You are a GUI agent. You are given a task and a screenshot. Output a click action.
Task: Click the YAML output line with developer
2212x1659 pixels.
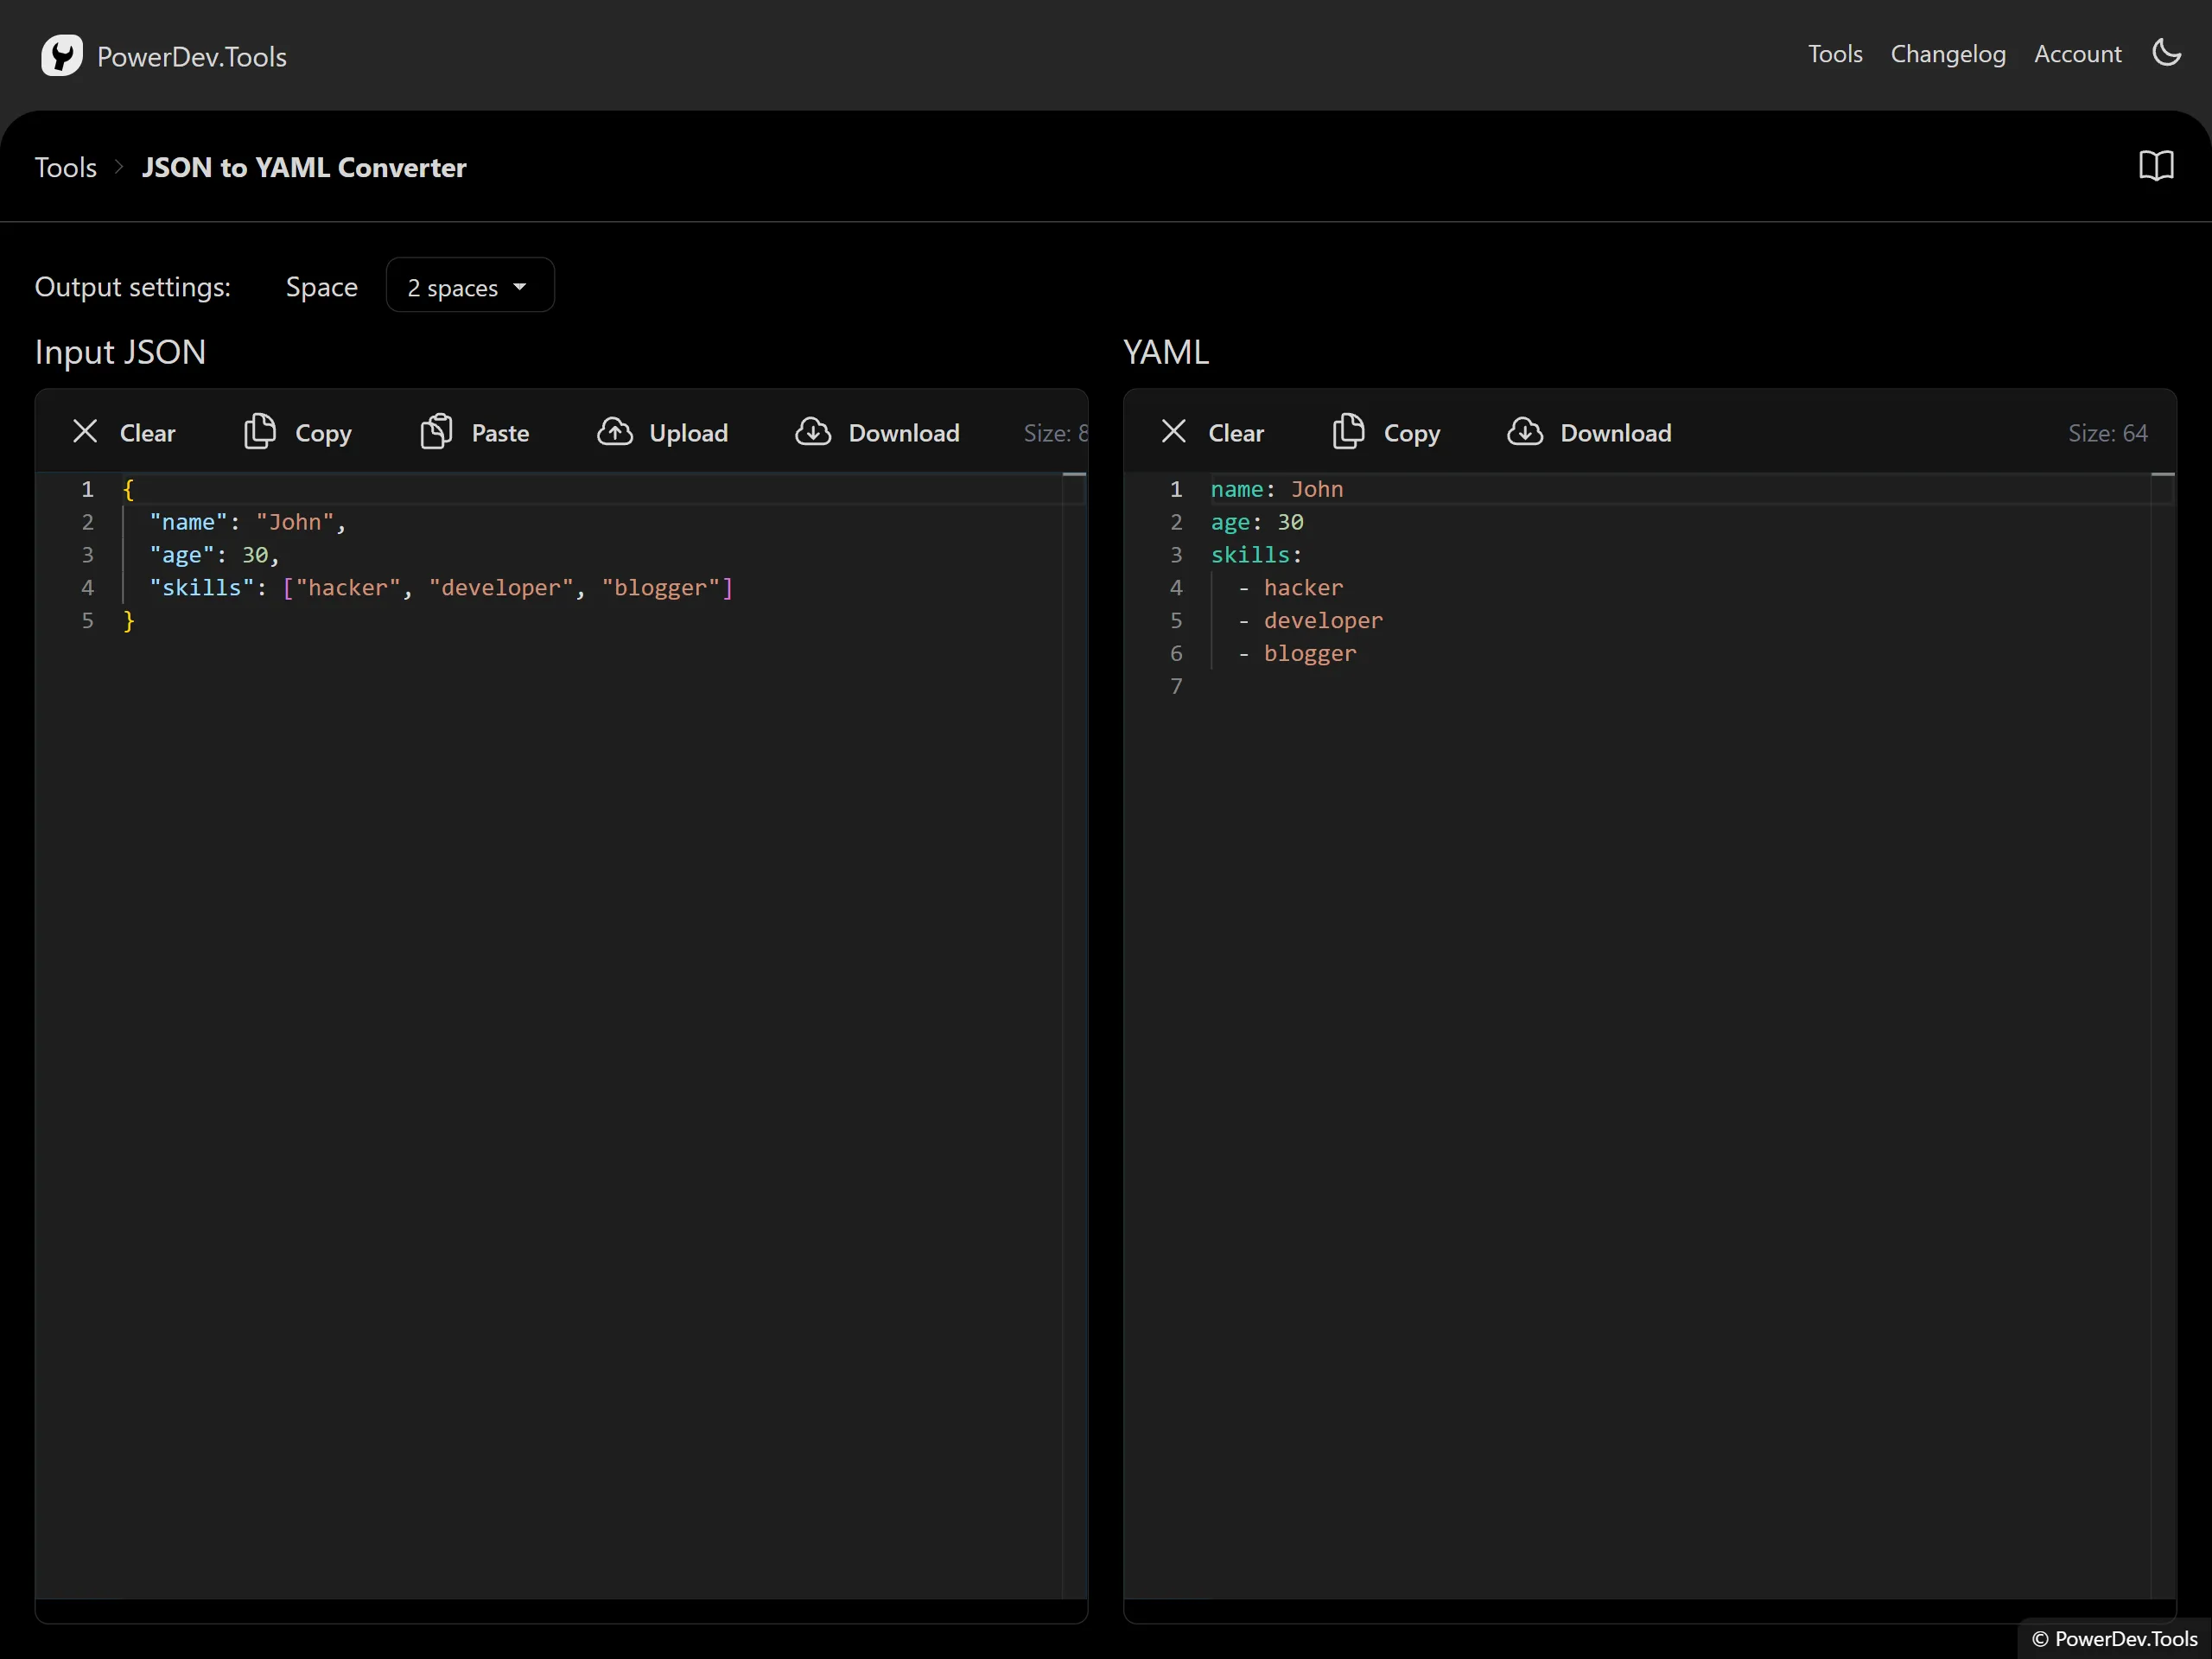pyautogui.click(x=1322, y=621)
